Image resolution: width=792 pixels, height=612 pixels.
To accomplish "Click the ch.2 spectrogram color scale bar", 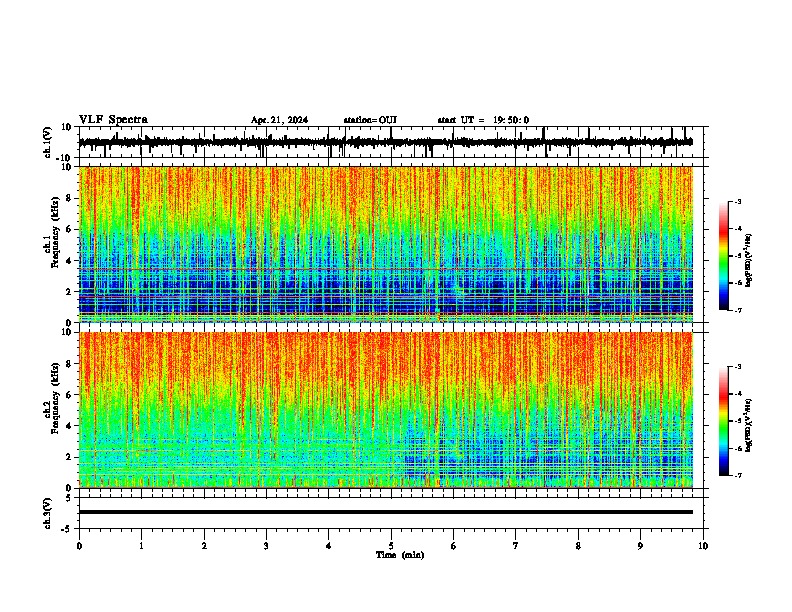I will coord(723,421).
